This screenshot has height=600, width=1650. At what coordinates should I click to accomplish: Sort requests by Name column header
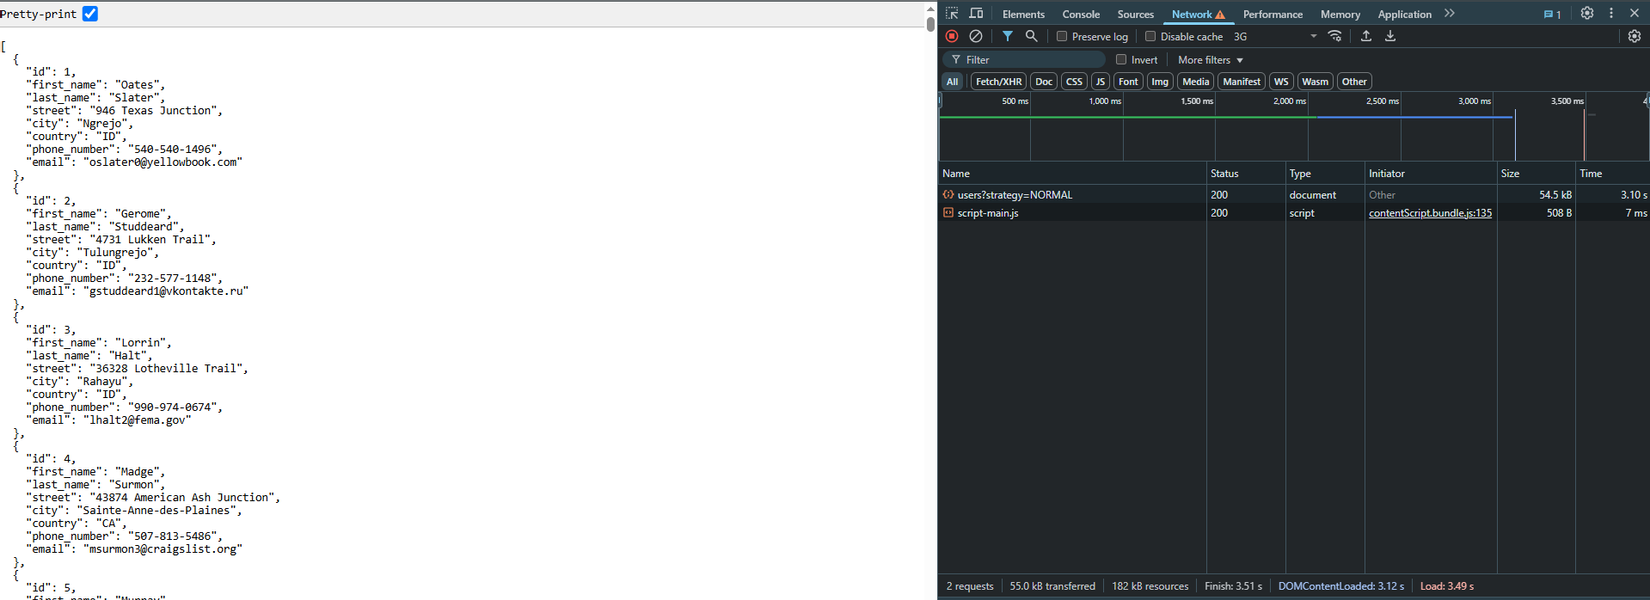point(1072,173)
